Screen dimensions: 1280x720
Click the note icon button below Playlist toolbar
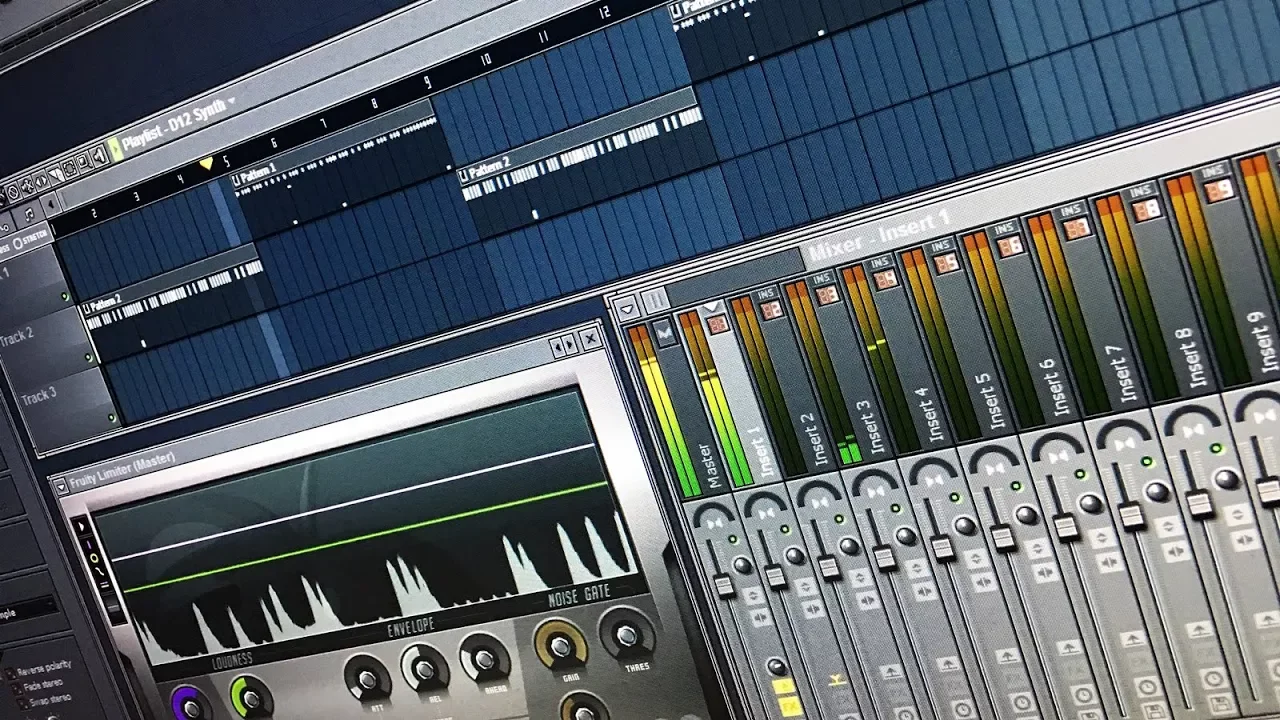point(29,214)
